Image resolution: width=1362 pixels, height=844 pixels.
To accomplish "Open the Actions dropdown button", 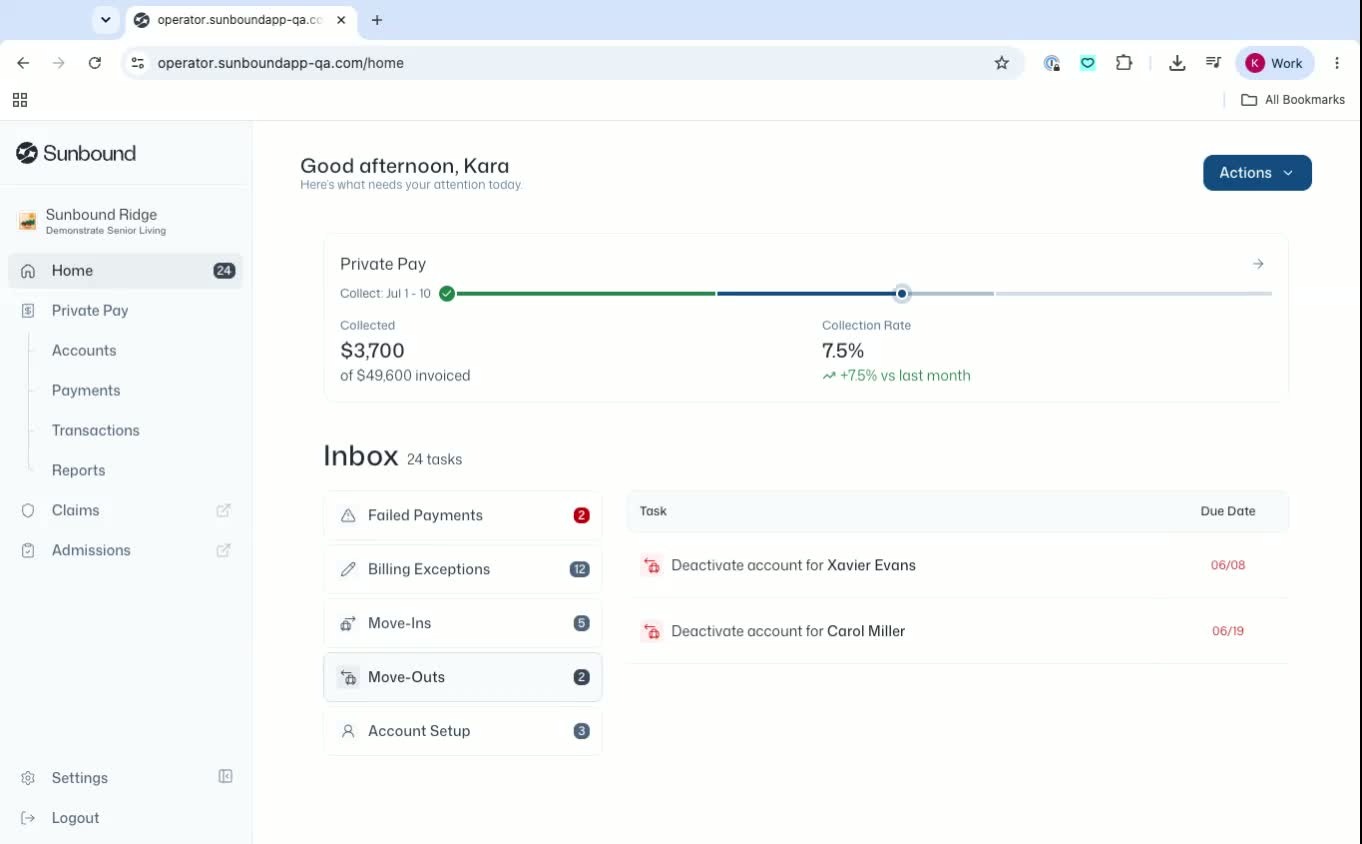I will tap(1257, 173).
